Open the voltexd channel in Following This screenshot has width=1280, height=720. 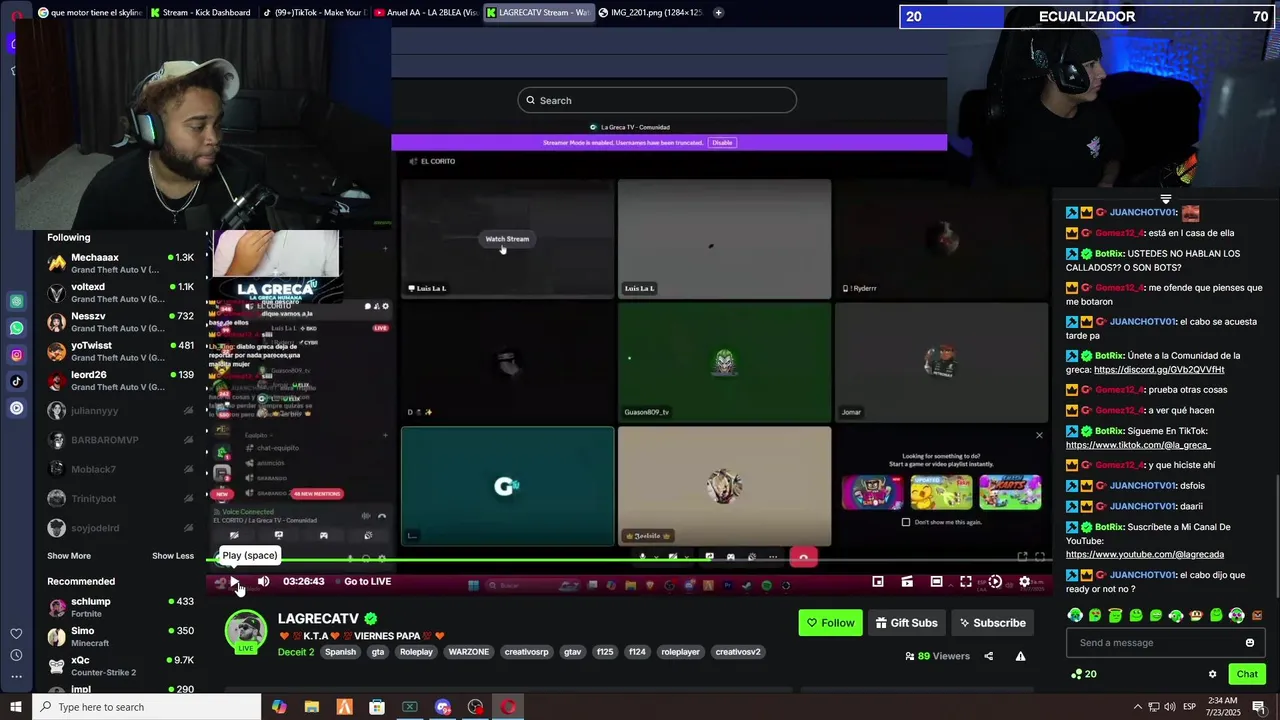click(121, 293)
